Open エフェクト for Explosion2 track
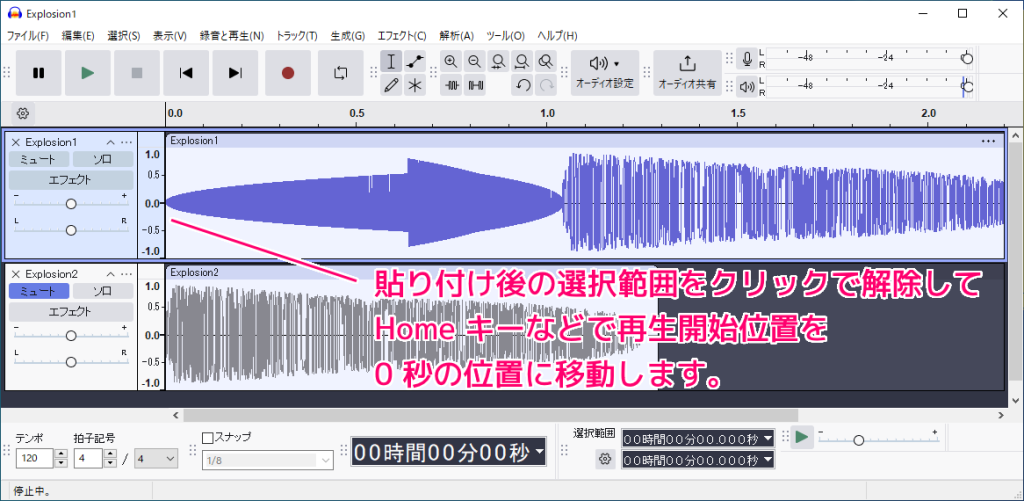This screenshot has height=501, width=1024. (71, 312)
